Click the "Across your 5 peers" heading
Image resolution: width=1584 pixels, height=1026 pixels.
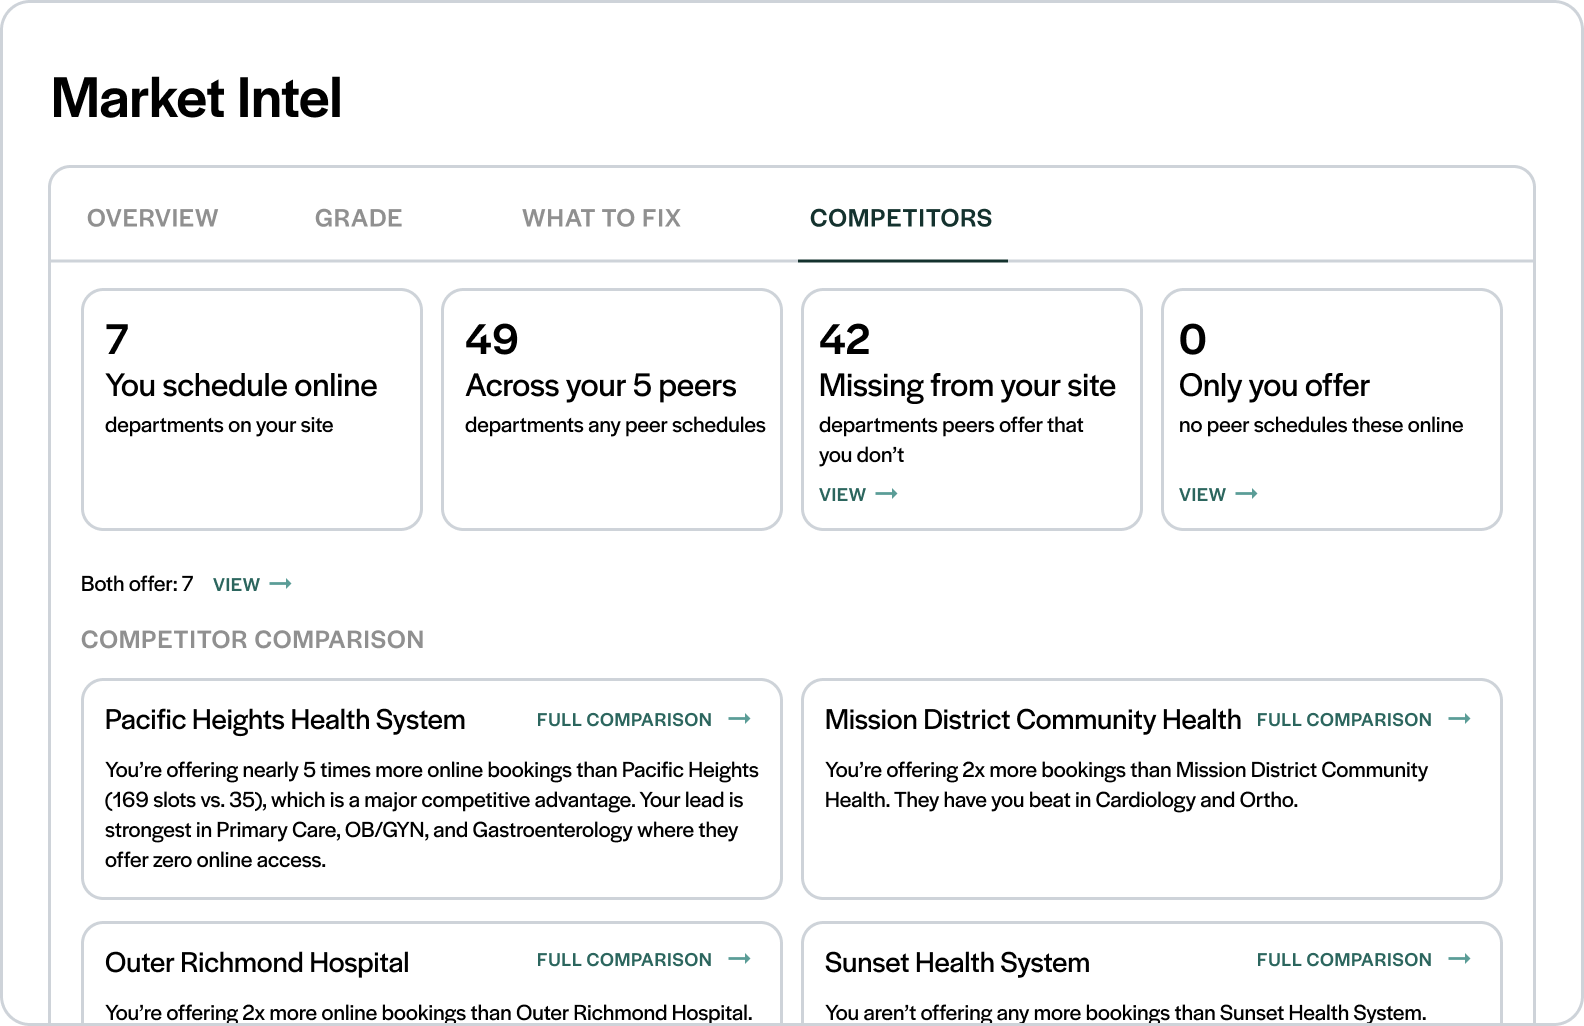tap(601, 385)
